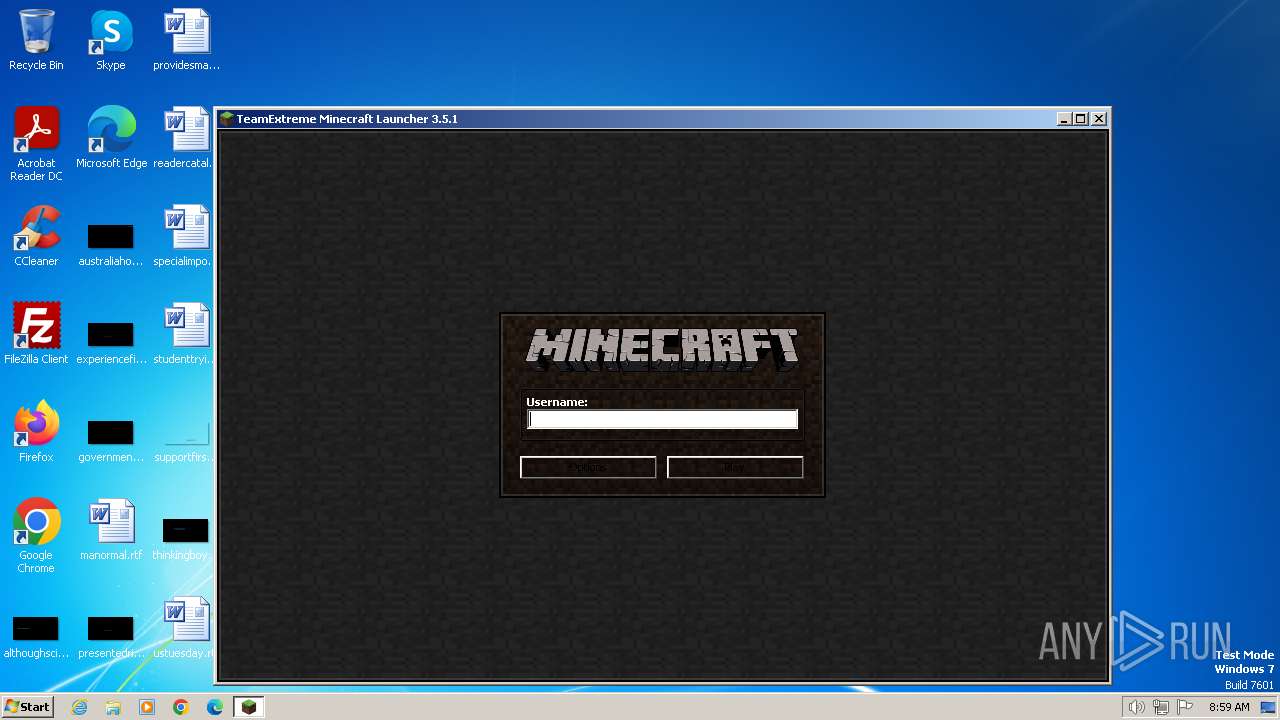Select the Firefox desktop shortcut
Image resolution: width=1280 pixels, height=720 pixels.
36,432
